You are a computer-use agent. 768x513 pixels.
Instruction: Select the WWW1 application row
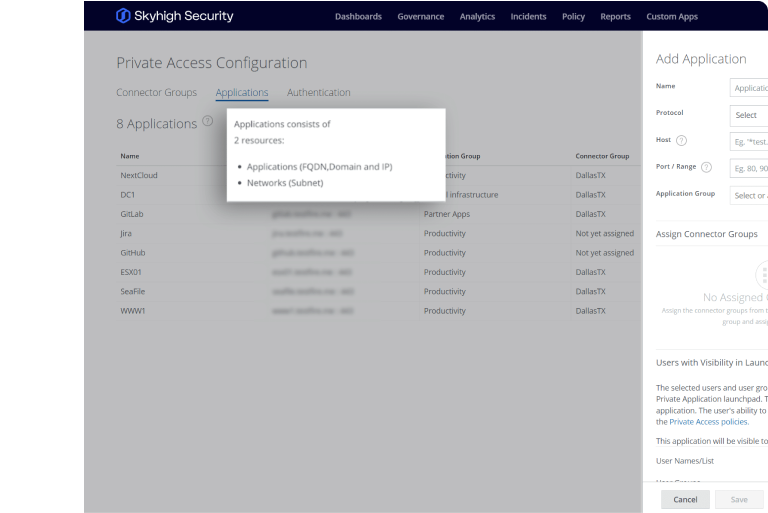click(x=378, y=311)
